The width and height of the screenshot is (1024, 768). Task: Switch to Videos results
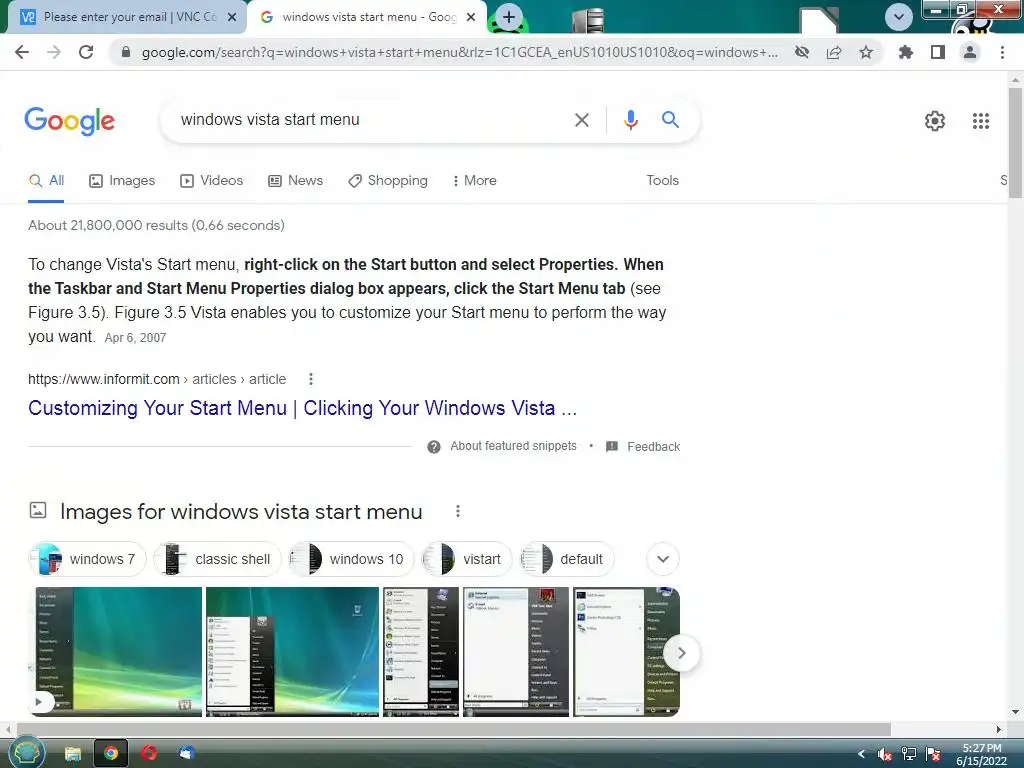coord(212,181)
